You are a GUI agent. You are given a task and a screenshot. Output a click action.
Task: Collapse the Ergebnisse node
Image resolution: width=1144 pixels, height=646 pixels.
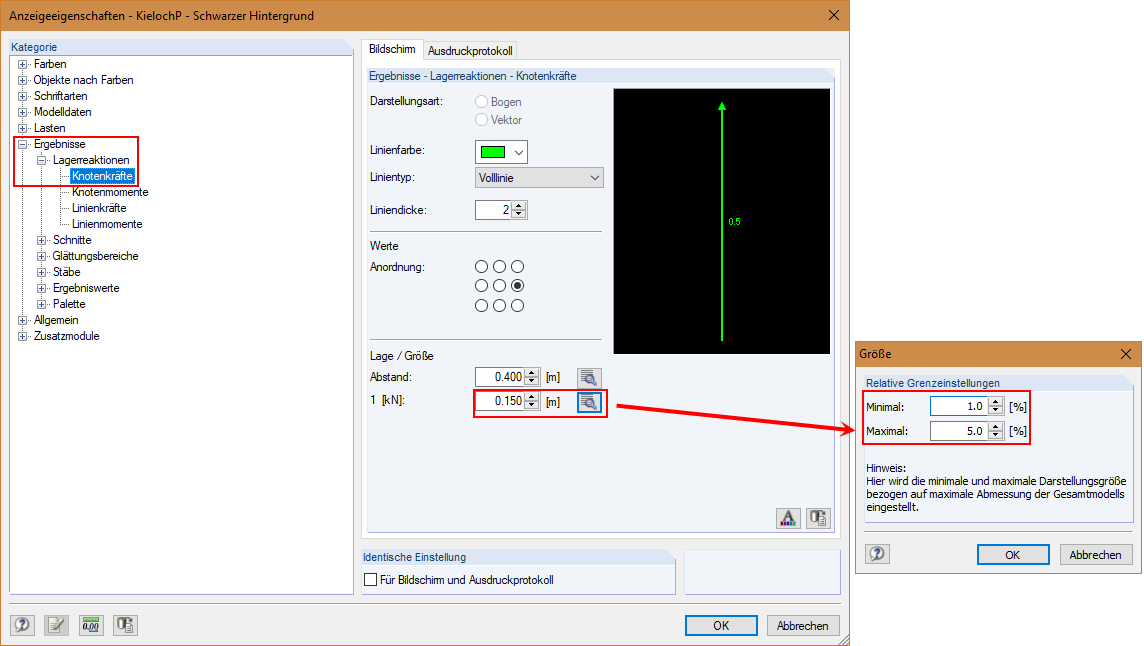[x=23, y=145]
